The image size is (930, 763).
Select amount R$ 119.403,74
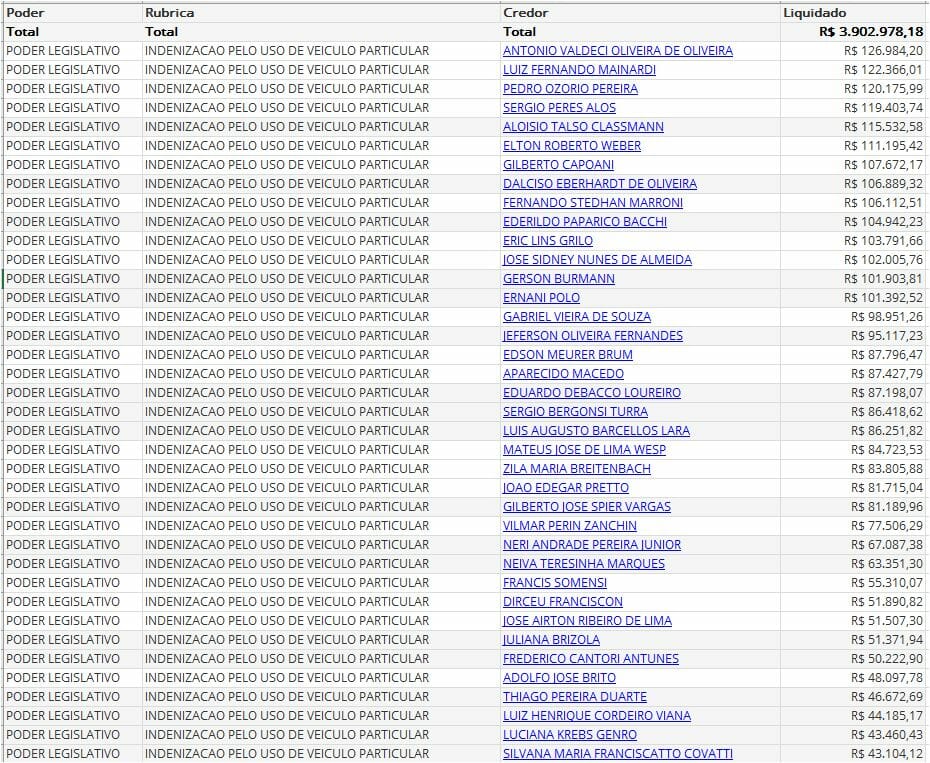coord(883,108)
